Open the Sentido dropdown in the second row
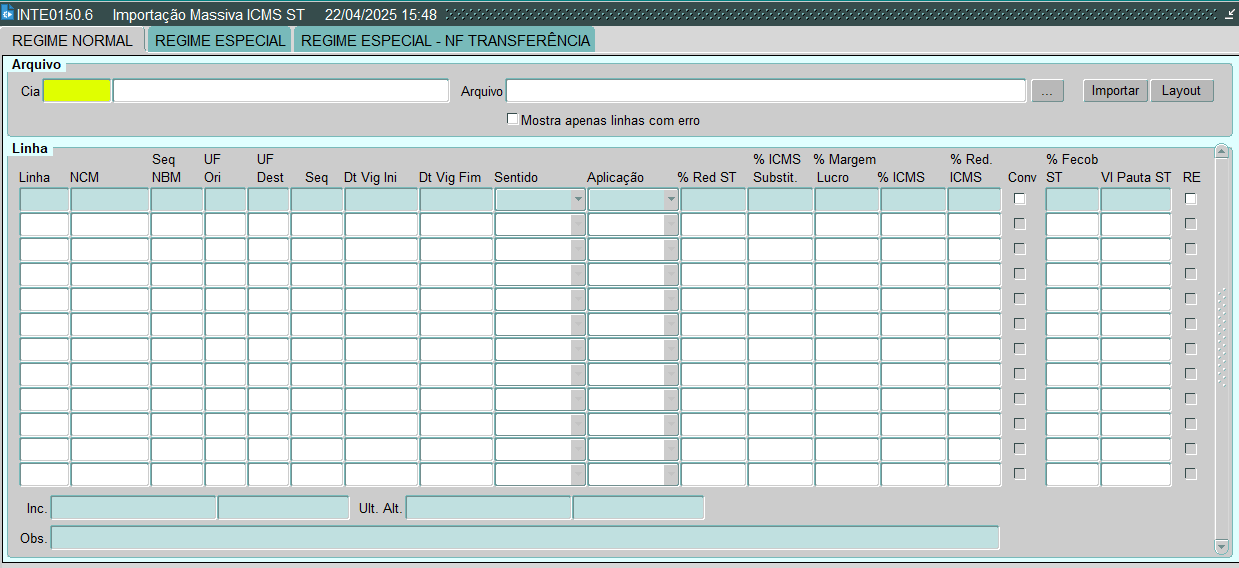 (577, 225)
